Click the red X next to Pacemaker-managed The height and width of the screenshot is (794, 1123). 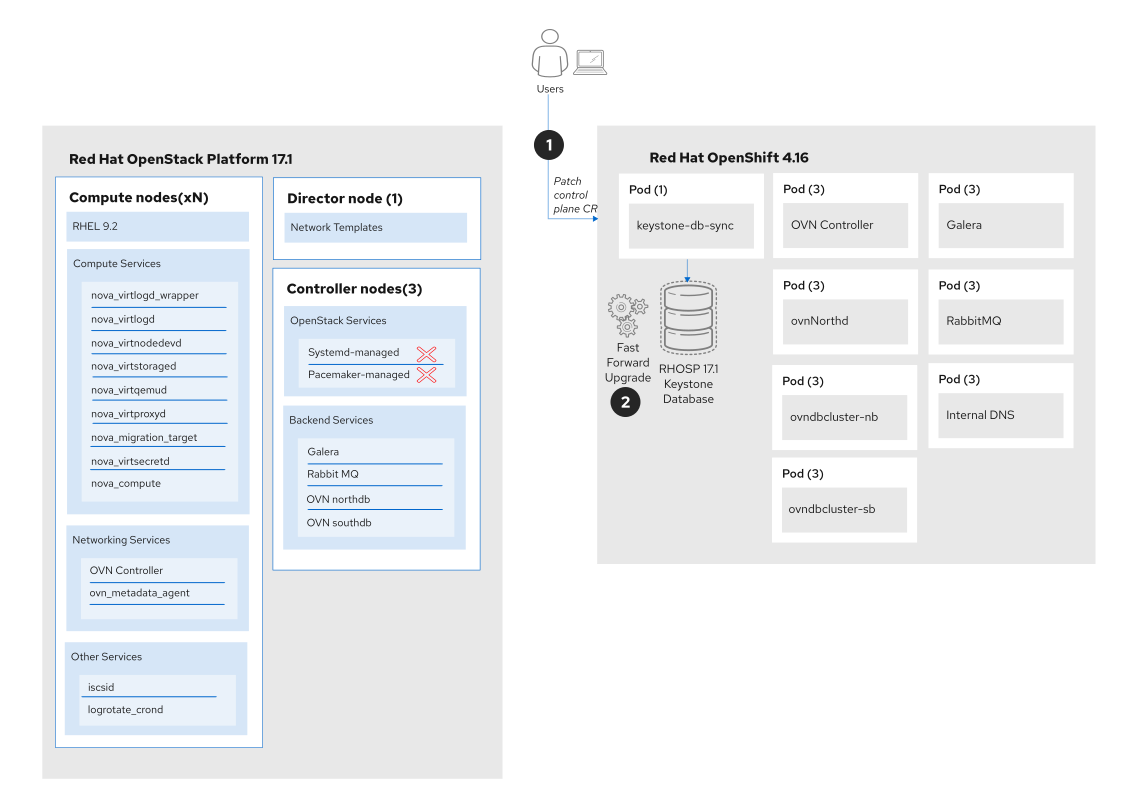[427, 375]
